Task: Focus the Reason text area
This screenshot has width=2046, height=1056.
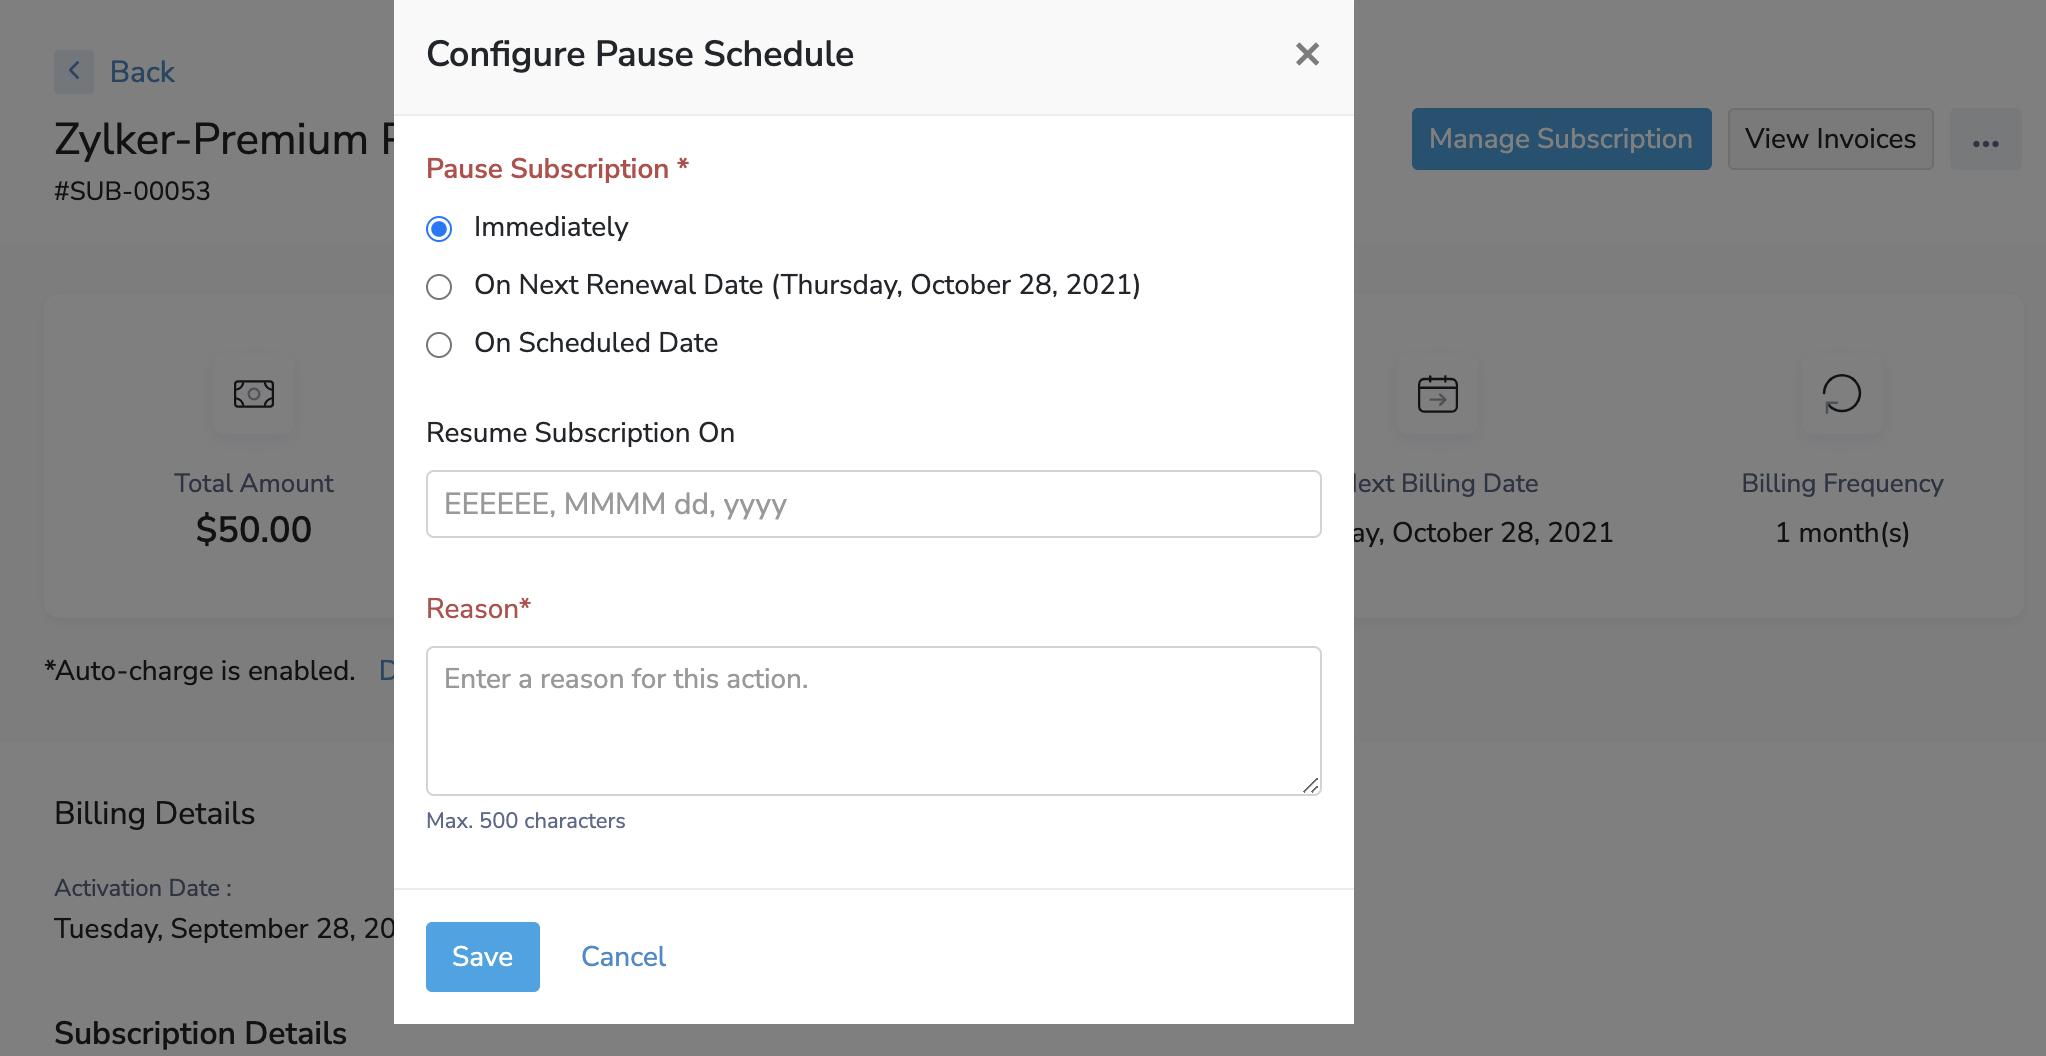Action: click(x=873, y=720)
